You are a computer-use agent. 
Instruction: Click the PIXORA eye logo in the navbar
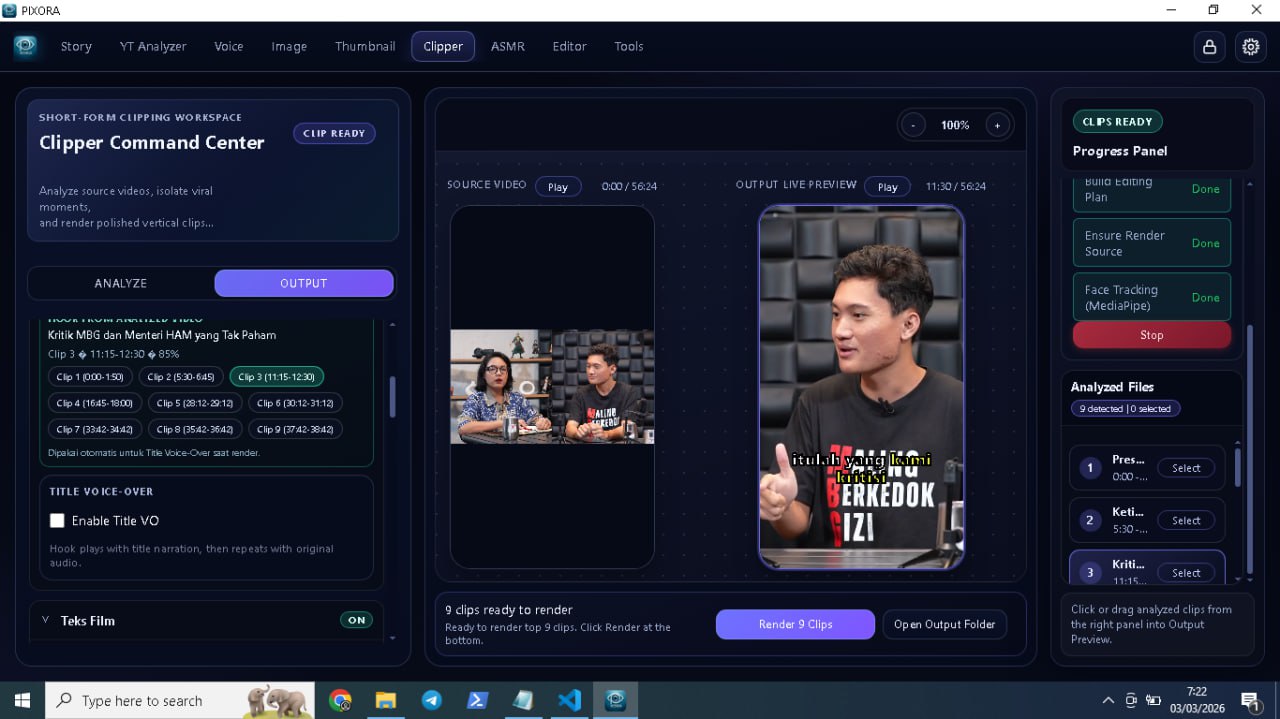pos(25,46)
